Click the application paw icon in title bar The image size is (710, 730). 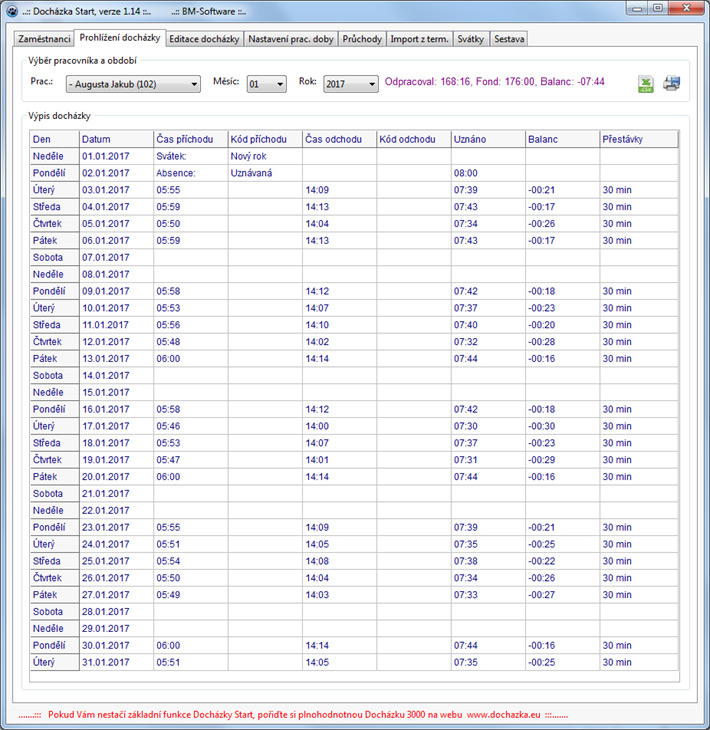coord(13,11)
